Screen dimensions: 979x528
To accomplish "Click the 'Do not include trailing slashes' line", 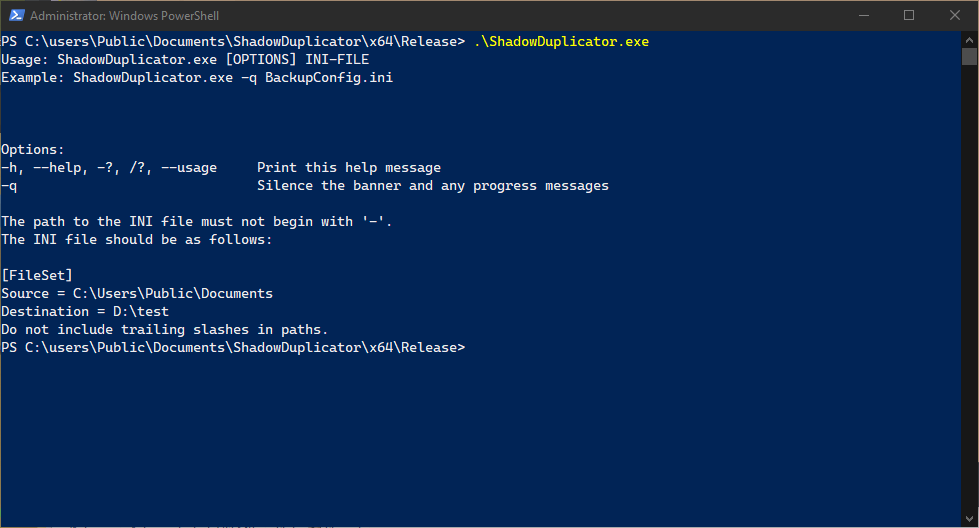I will click(x=164, y=330).
